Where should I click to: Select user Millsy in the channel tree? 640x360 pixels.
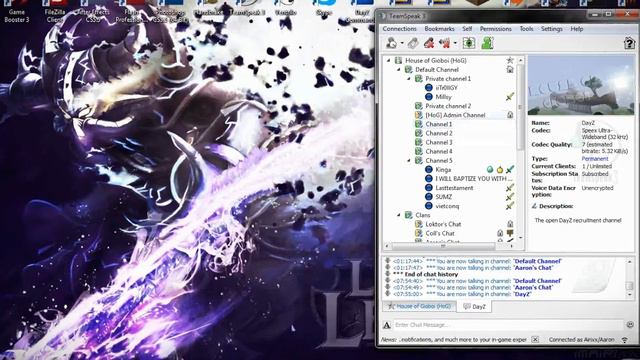point(443,97)
